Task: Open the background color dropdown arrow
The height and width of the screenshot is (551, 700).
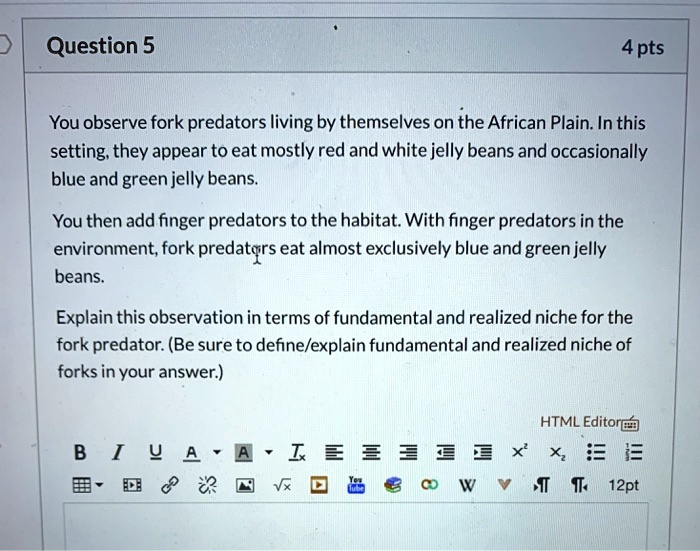Action: (x=268, y=452)
